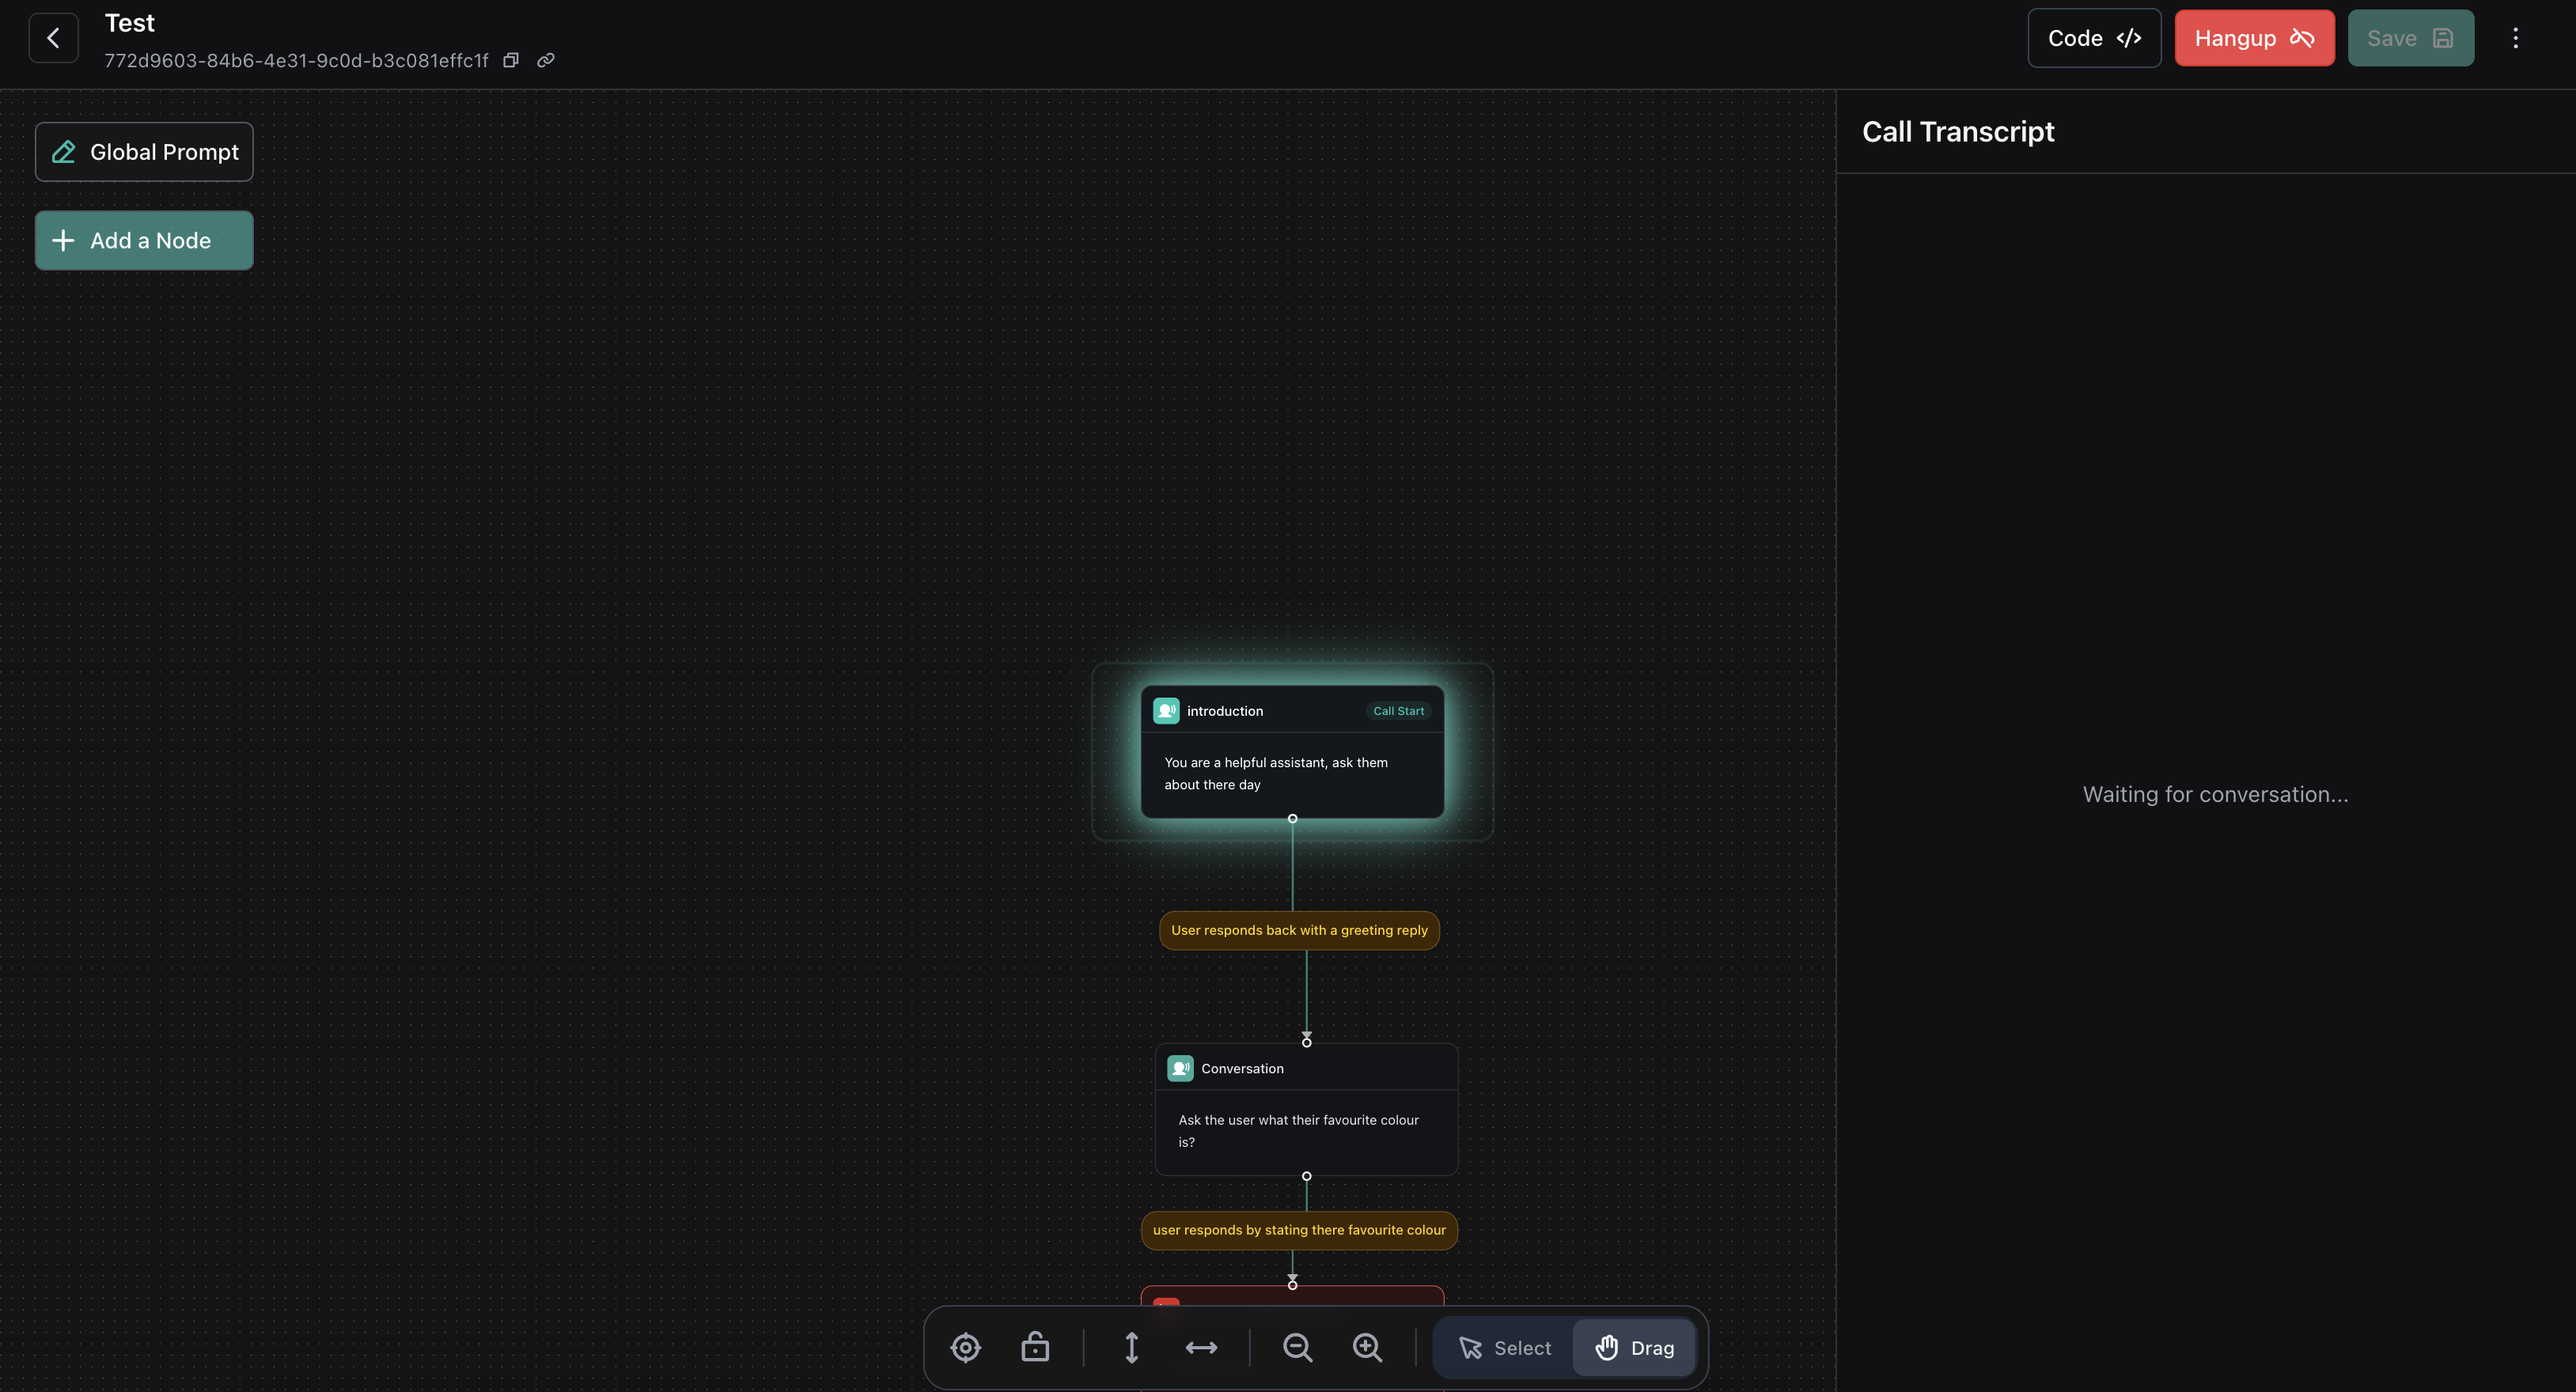Open the Global Prompt editor

pyautogui.click(x=144, y=152)
